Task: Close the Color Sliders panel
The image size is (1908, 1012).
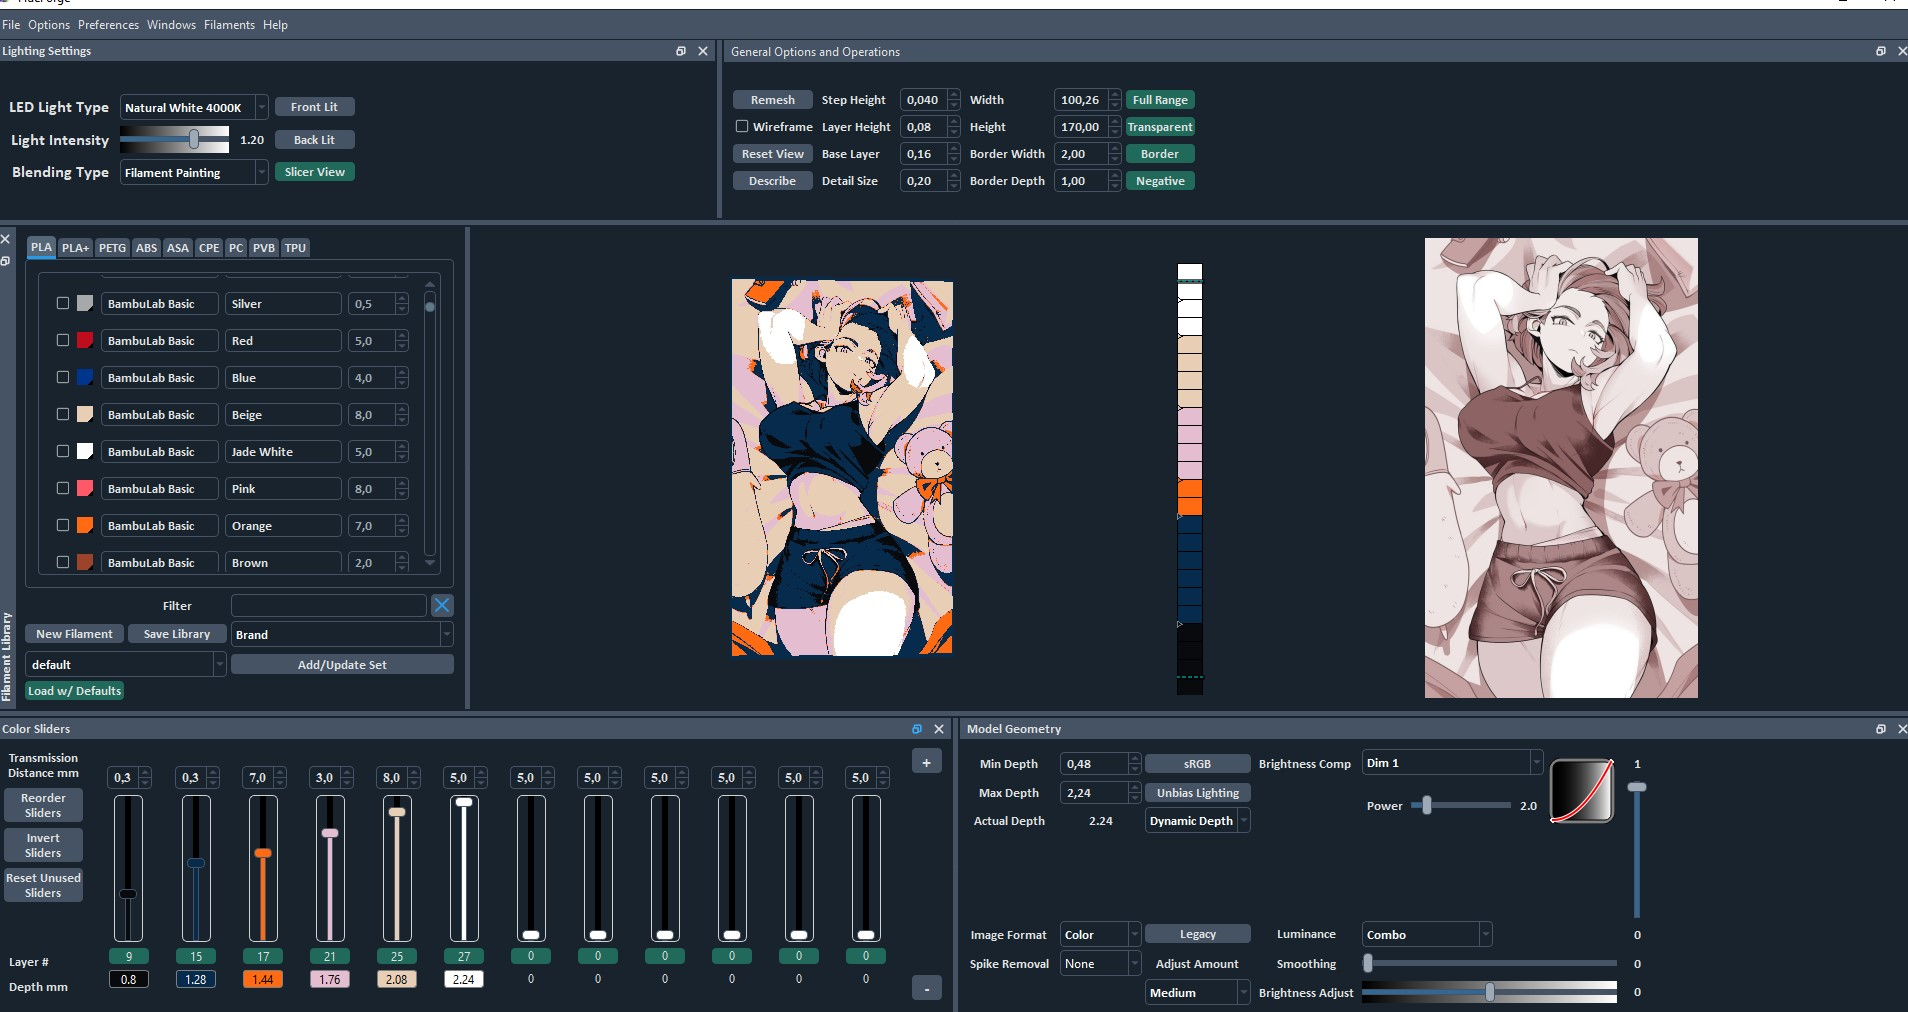Action: click(939, 729)
